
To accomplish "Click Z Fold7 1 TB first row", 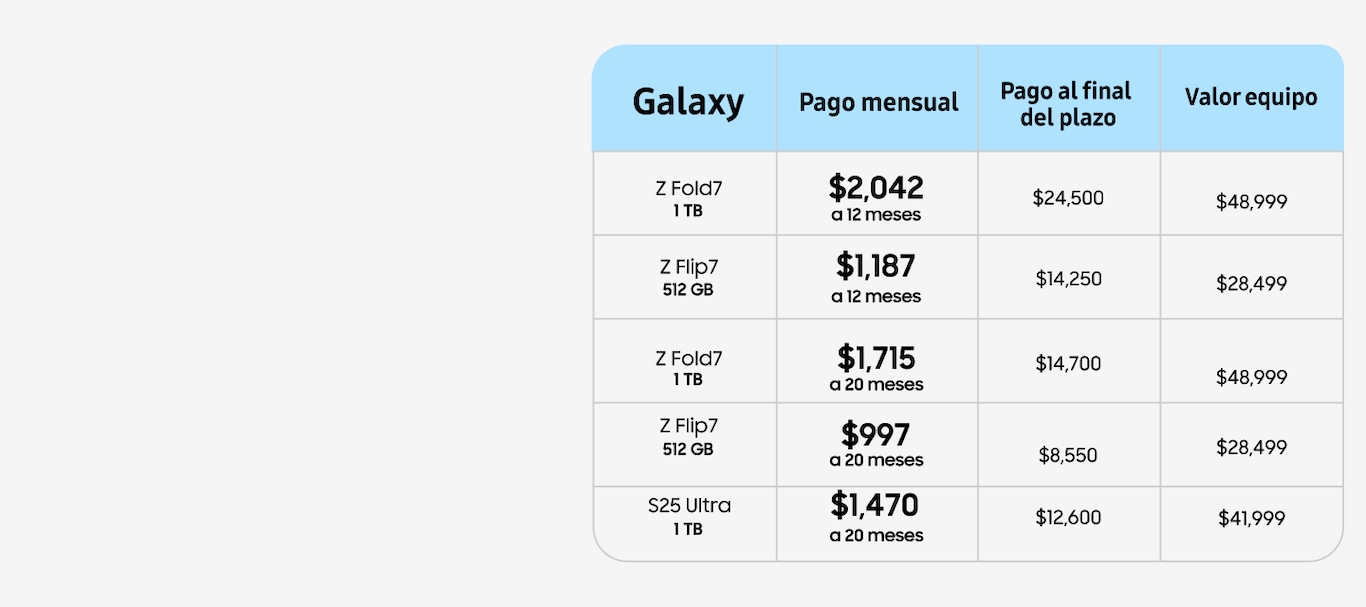I will click(x=688, y=198).
